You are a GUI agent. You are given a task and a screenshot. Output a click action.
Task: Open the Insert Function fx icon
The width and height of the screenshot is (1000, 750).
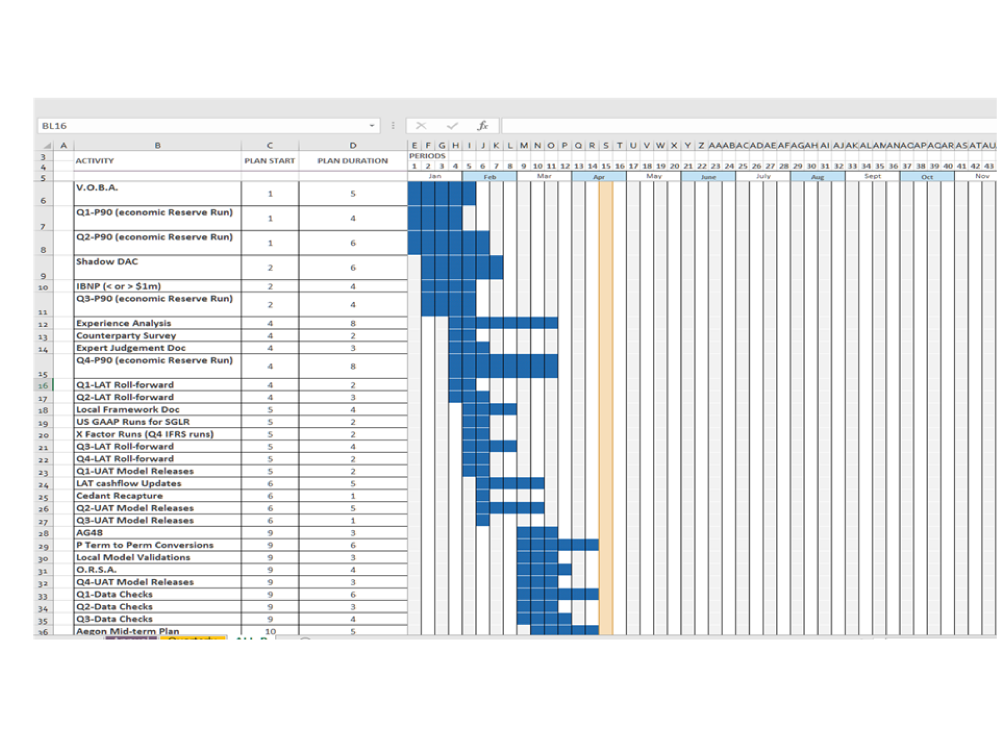483,126
